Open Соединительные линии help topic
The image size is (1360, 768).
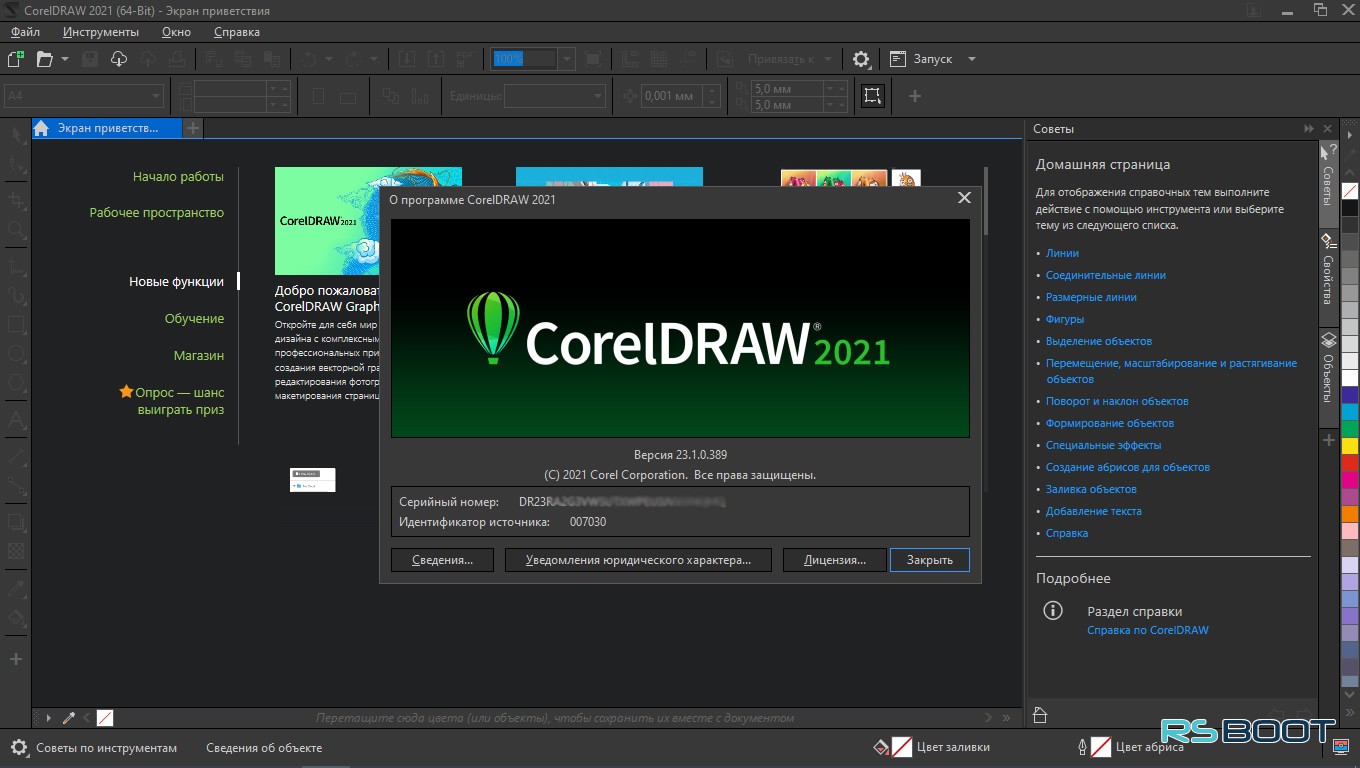point(1106,275)
